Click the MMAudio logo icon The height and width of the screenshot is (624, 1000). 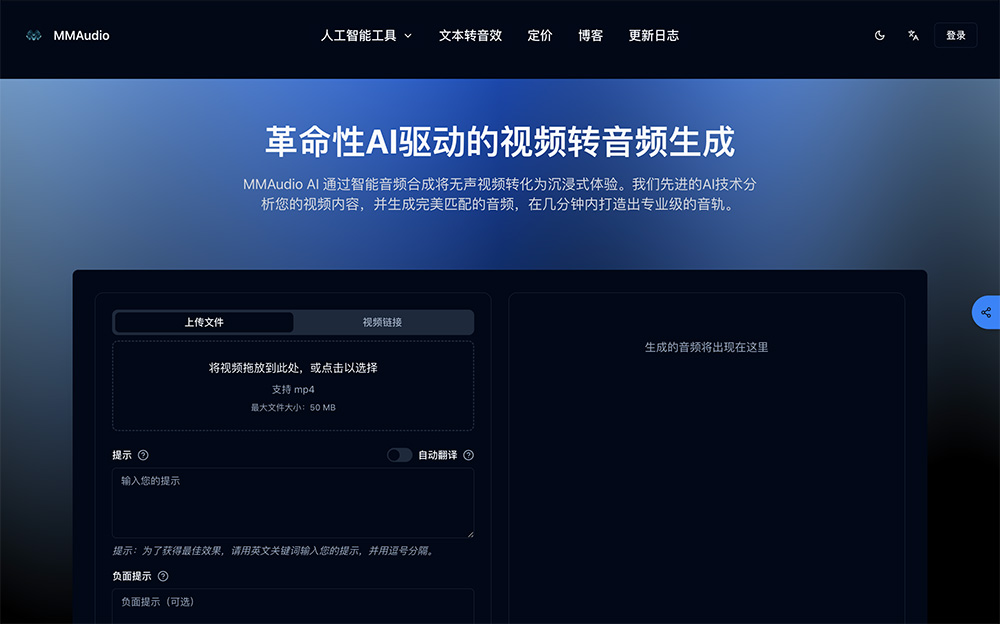pos(33,36)
